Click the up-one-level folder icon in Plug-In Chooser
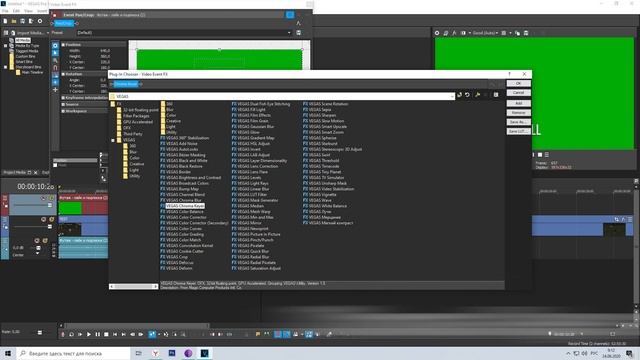This screenshot has width=640, height=360. coord(460,95)
